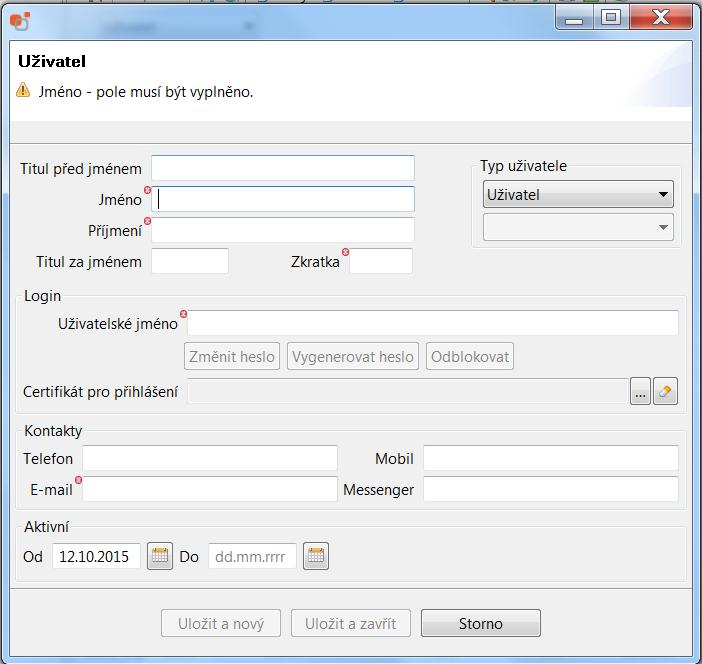
Task: Click the 'Jméno - pole musí být vyplněno.' message
Action: [x=146, y=92]
